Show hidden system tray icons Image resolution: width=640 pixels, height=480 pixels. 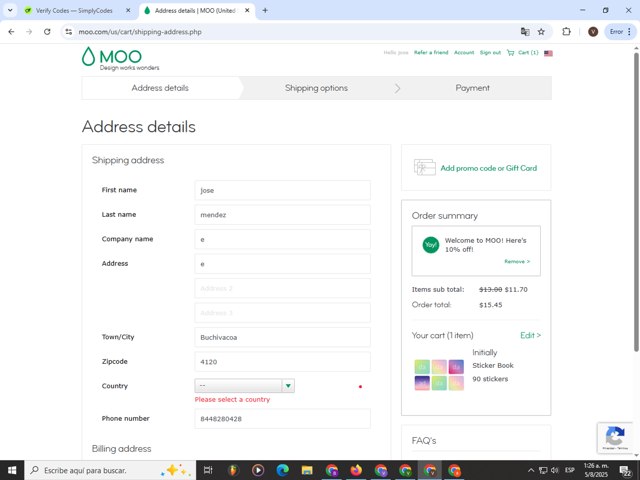531,470
